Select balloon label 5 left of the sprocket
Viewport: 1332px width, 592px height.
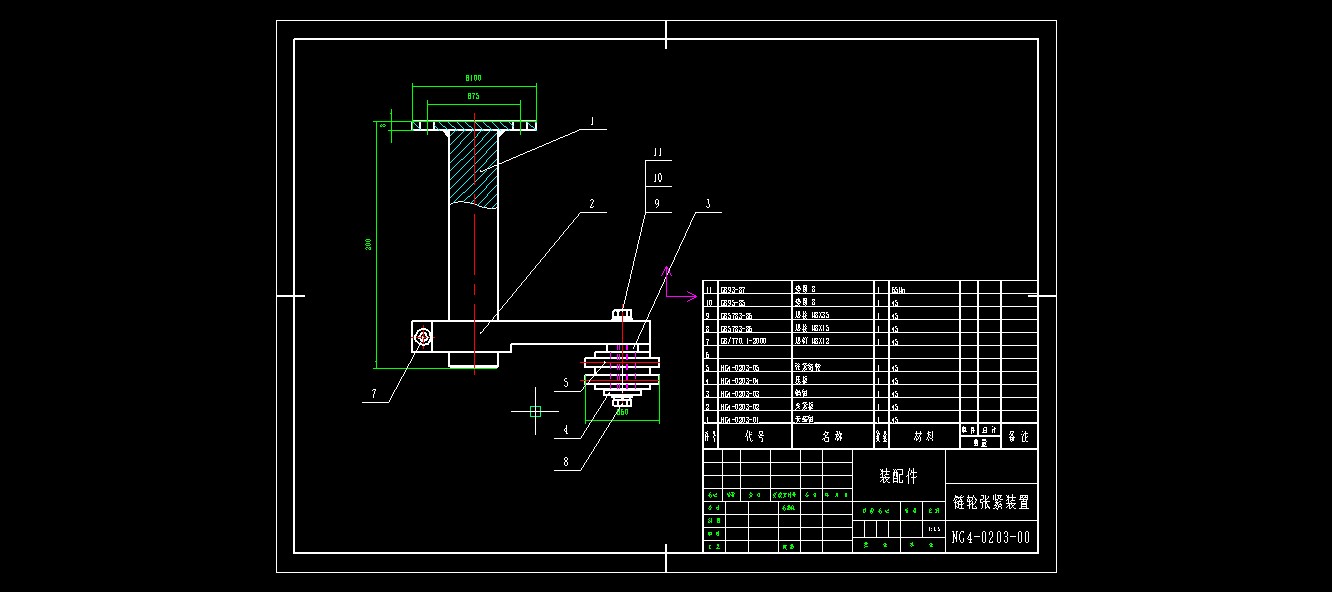565,382
